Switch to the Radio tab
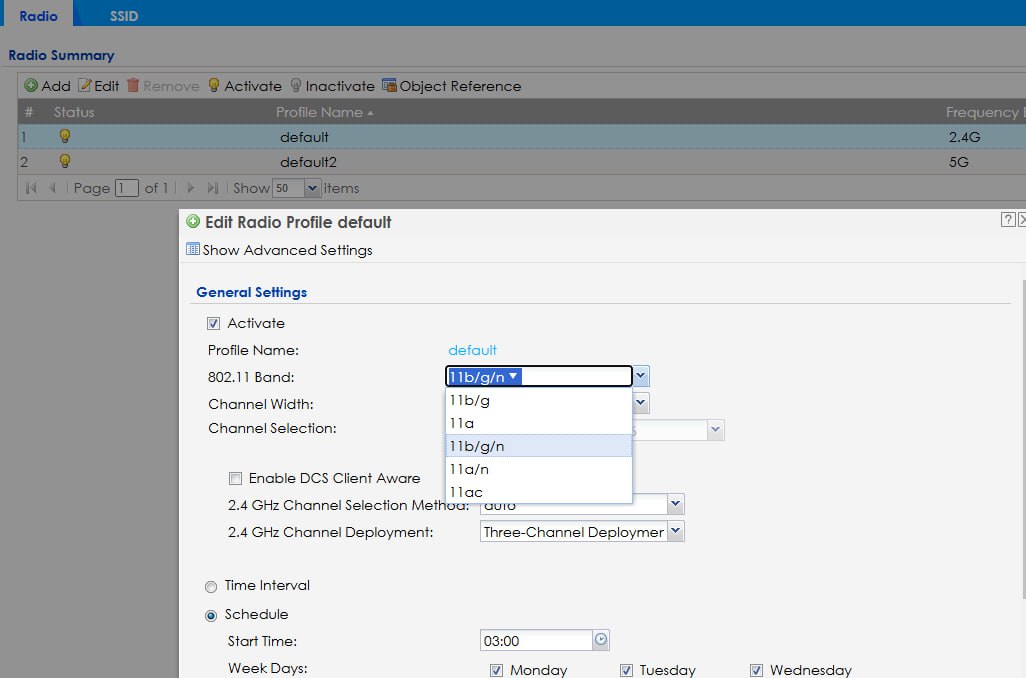 click(38, 15)
